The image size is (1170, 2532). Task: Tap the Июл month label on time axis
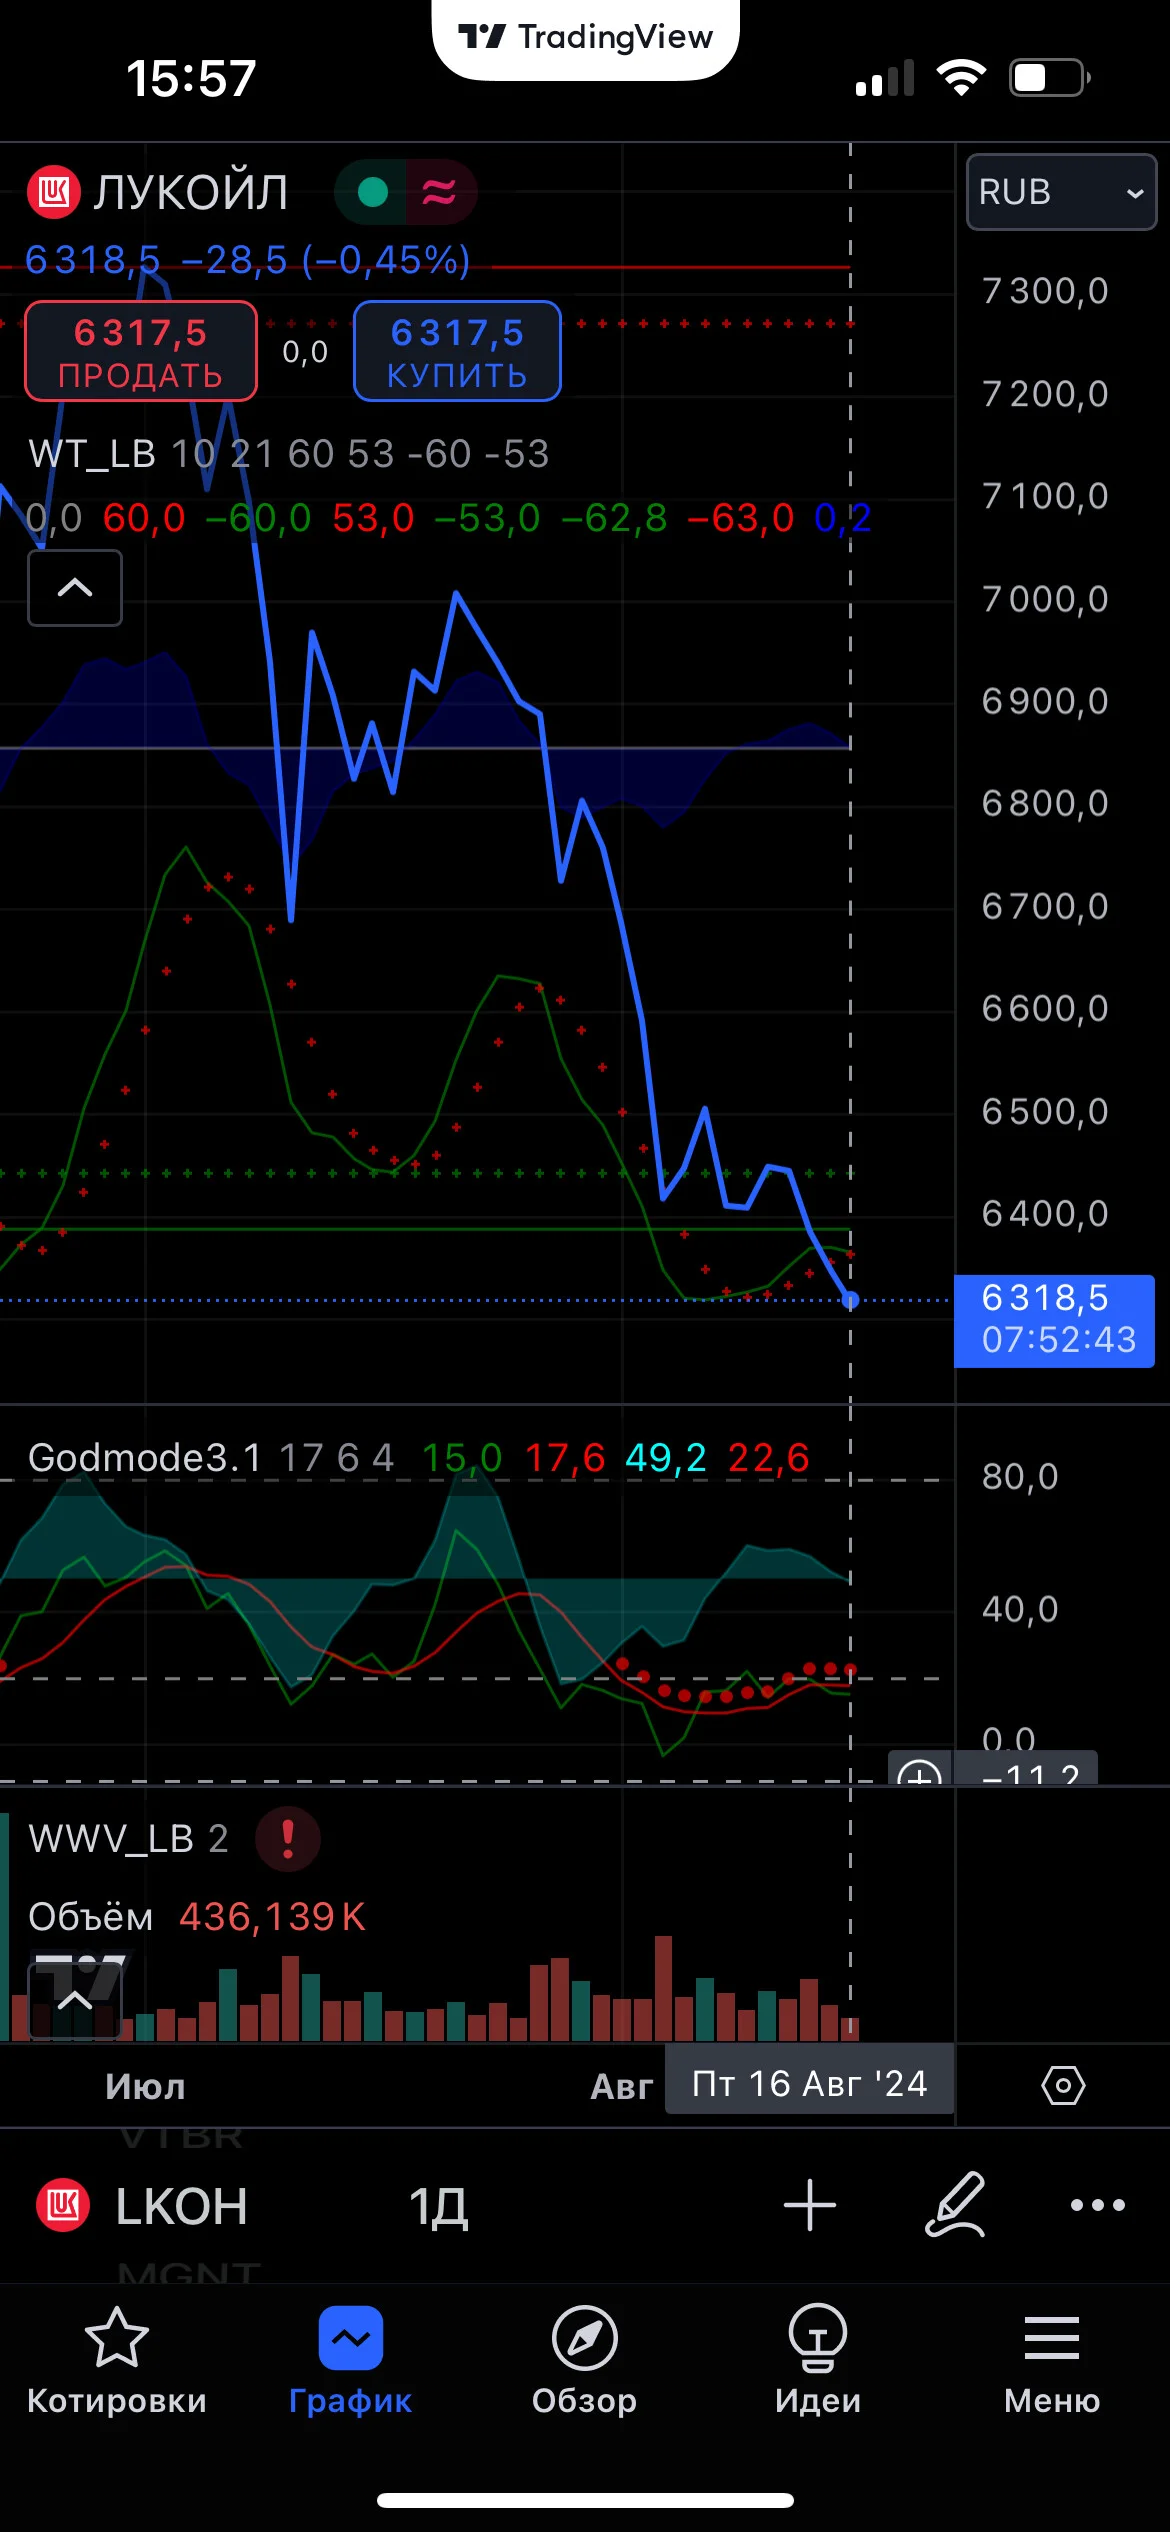tap(145, 2087)
